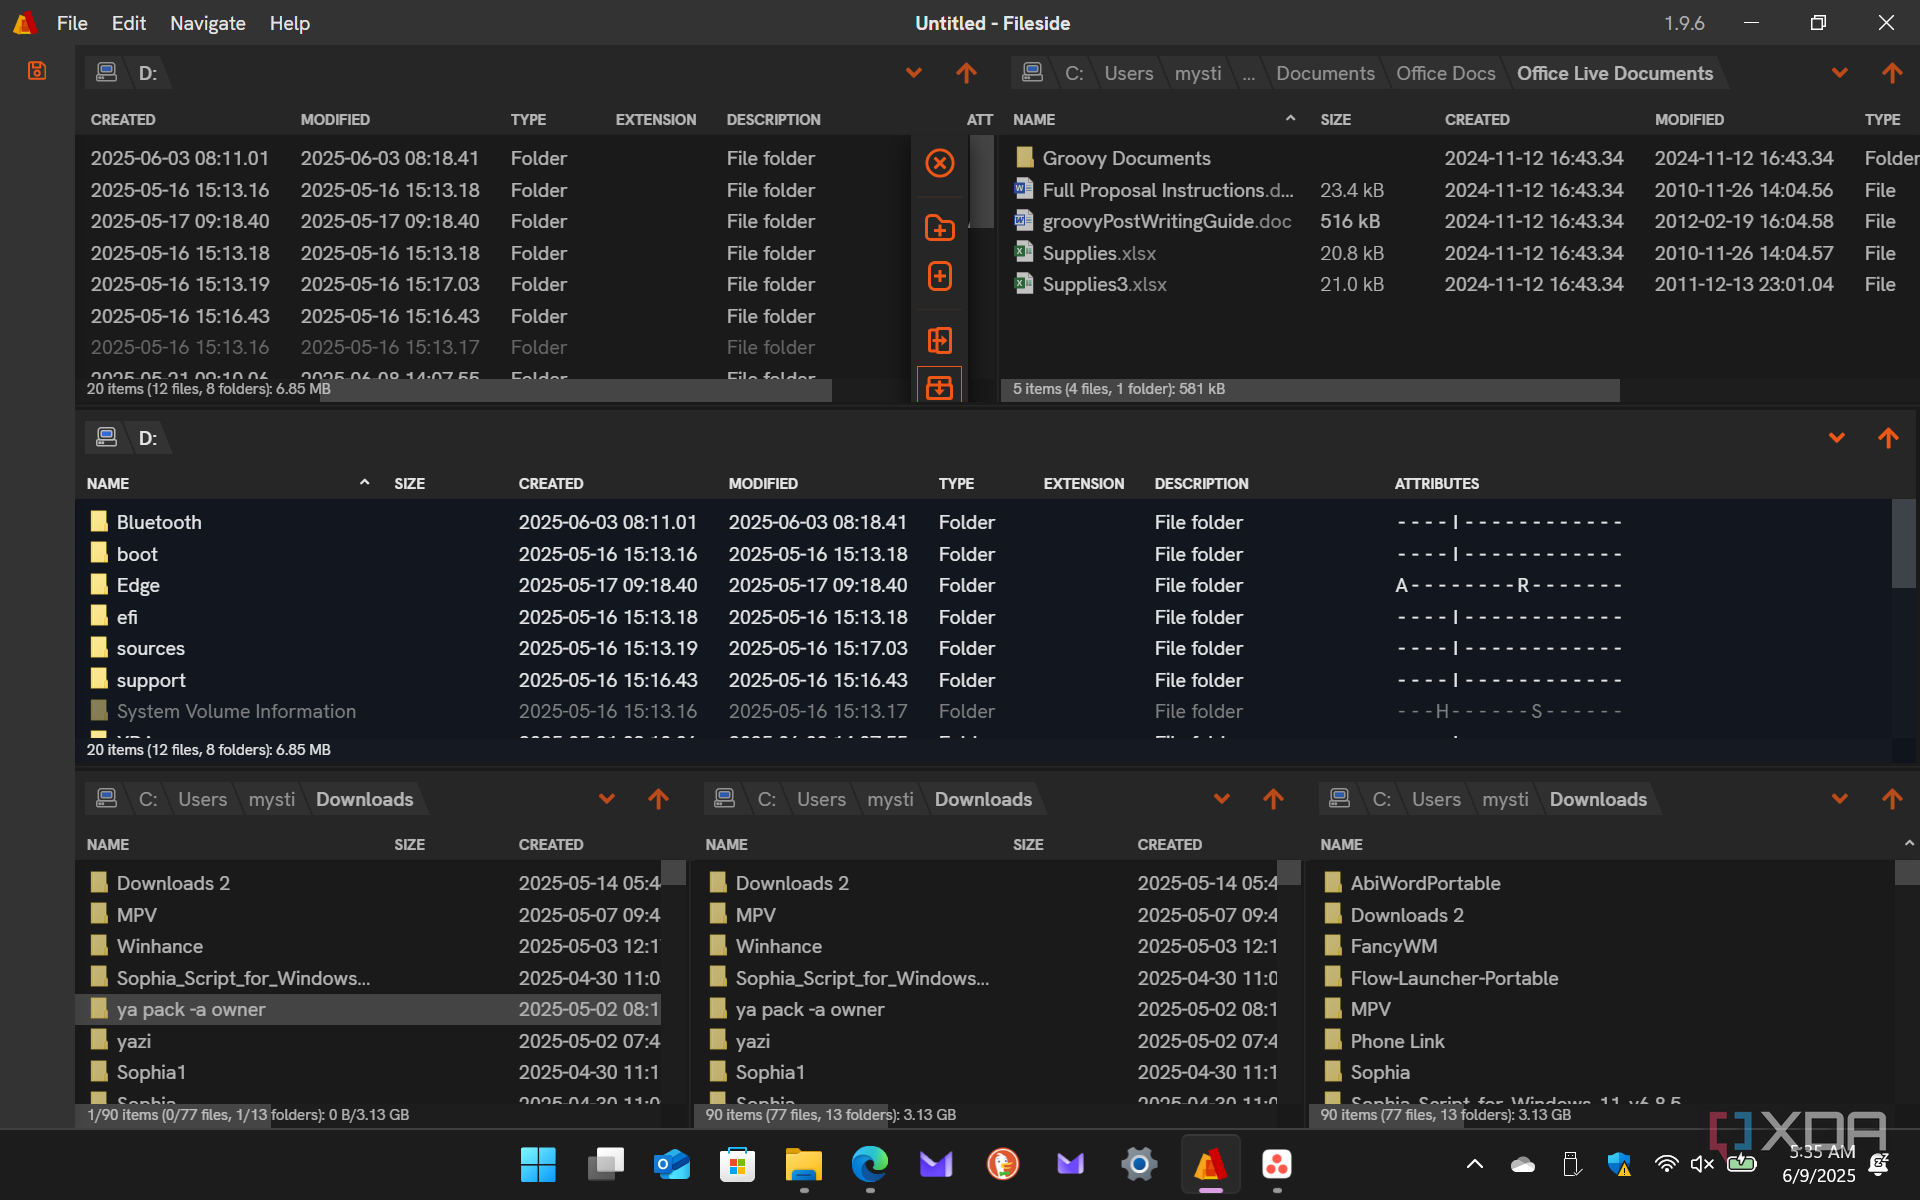Expand history dropdown in third Downloads pane
This screenshot has height=1200, width=1920.
point(1839,799)
